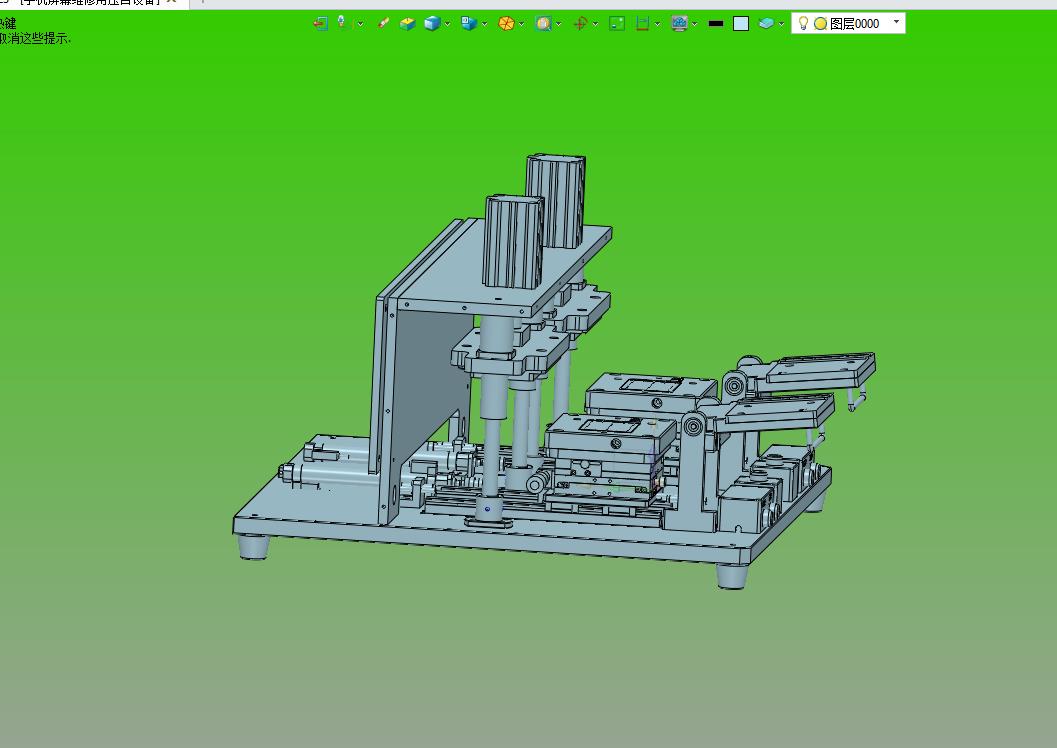Click the light blue face color swatch
Screen dimensions: 1057x748
[x=741, y=24]
